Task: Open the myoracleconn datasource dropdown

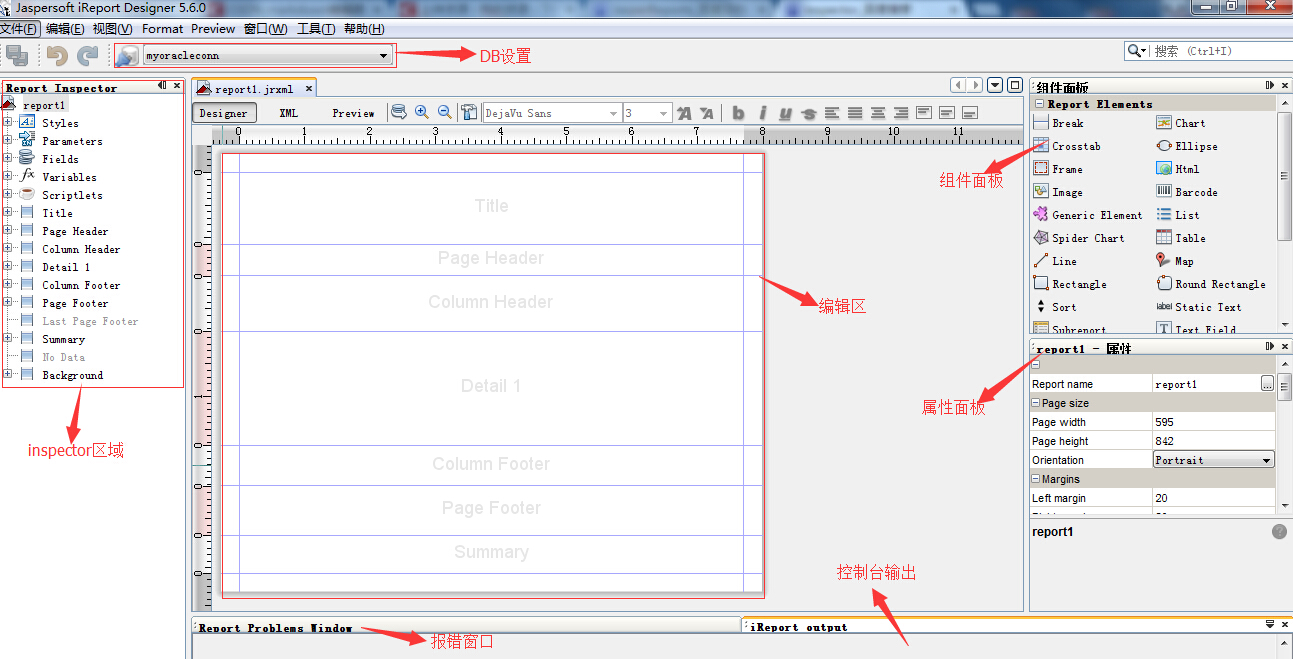Action: (x=383, y=56)
